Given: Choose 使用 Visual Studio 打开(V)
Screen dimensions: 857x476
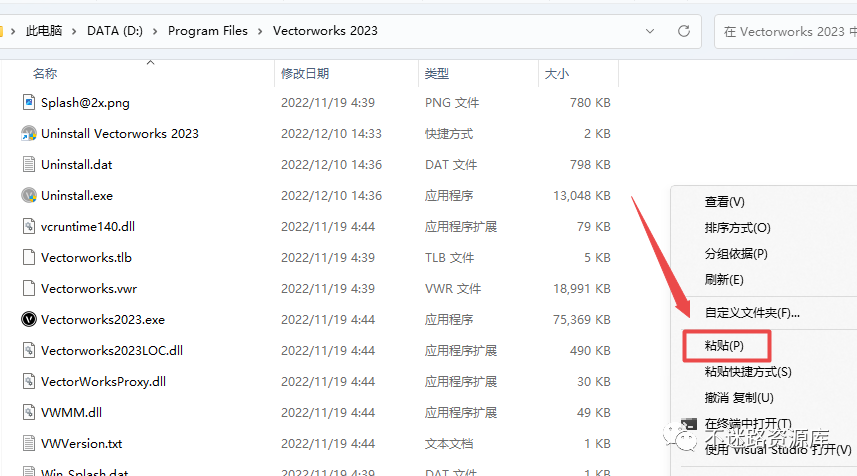Looking at the screenshot, I should [x=778, y=450].
